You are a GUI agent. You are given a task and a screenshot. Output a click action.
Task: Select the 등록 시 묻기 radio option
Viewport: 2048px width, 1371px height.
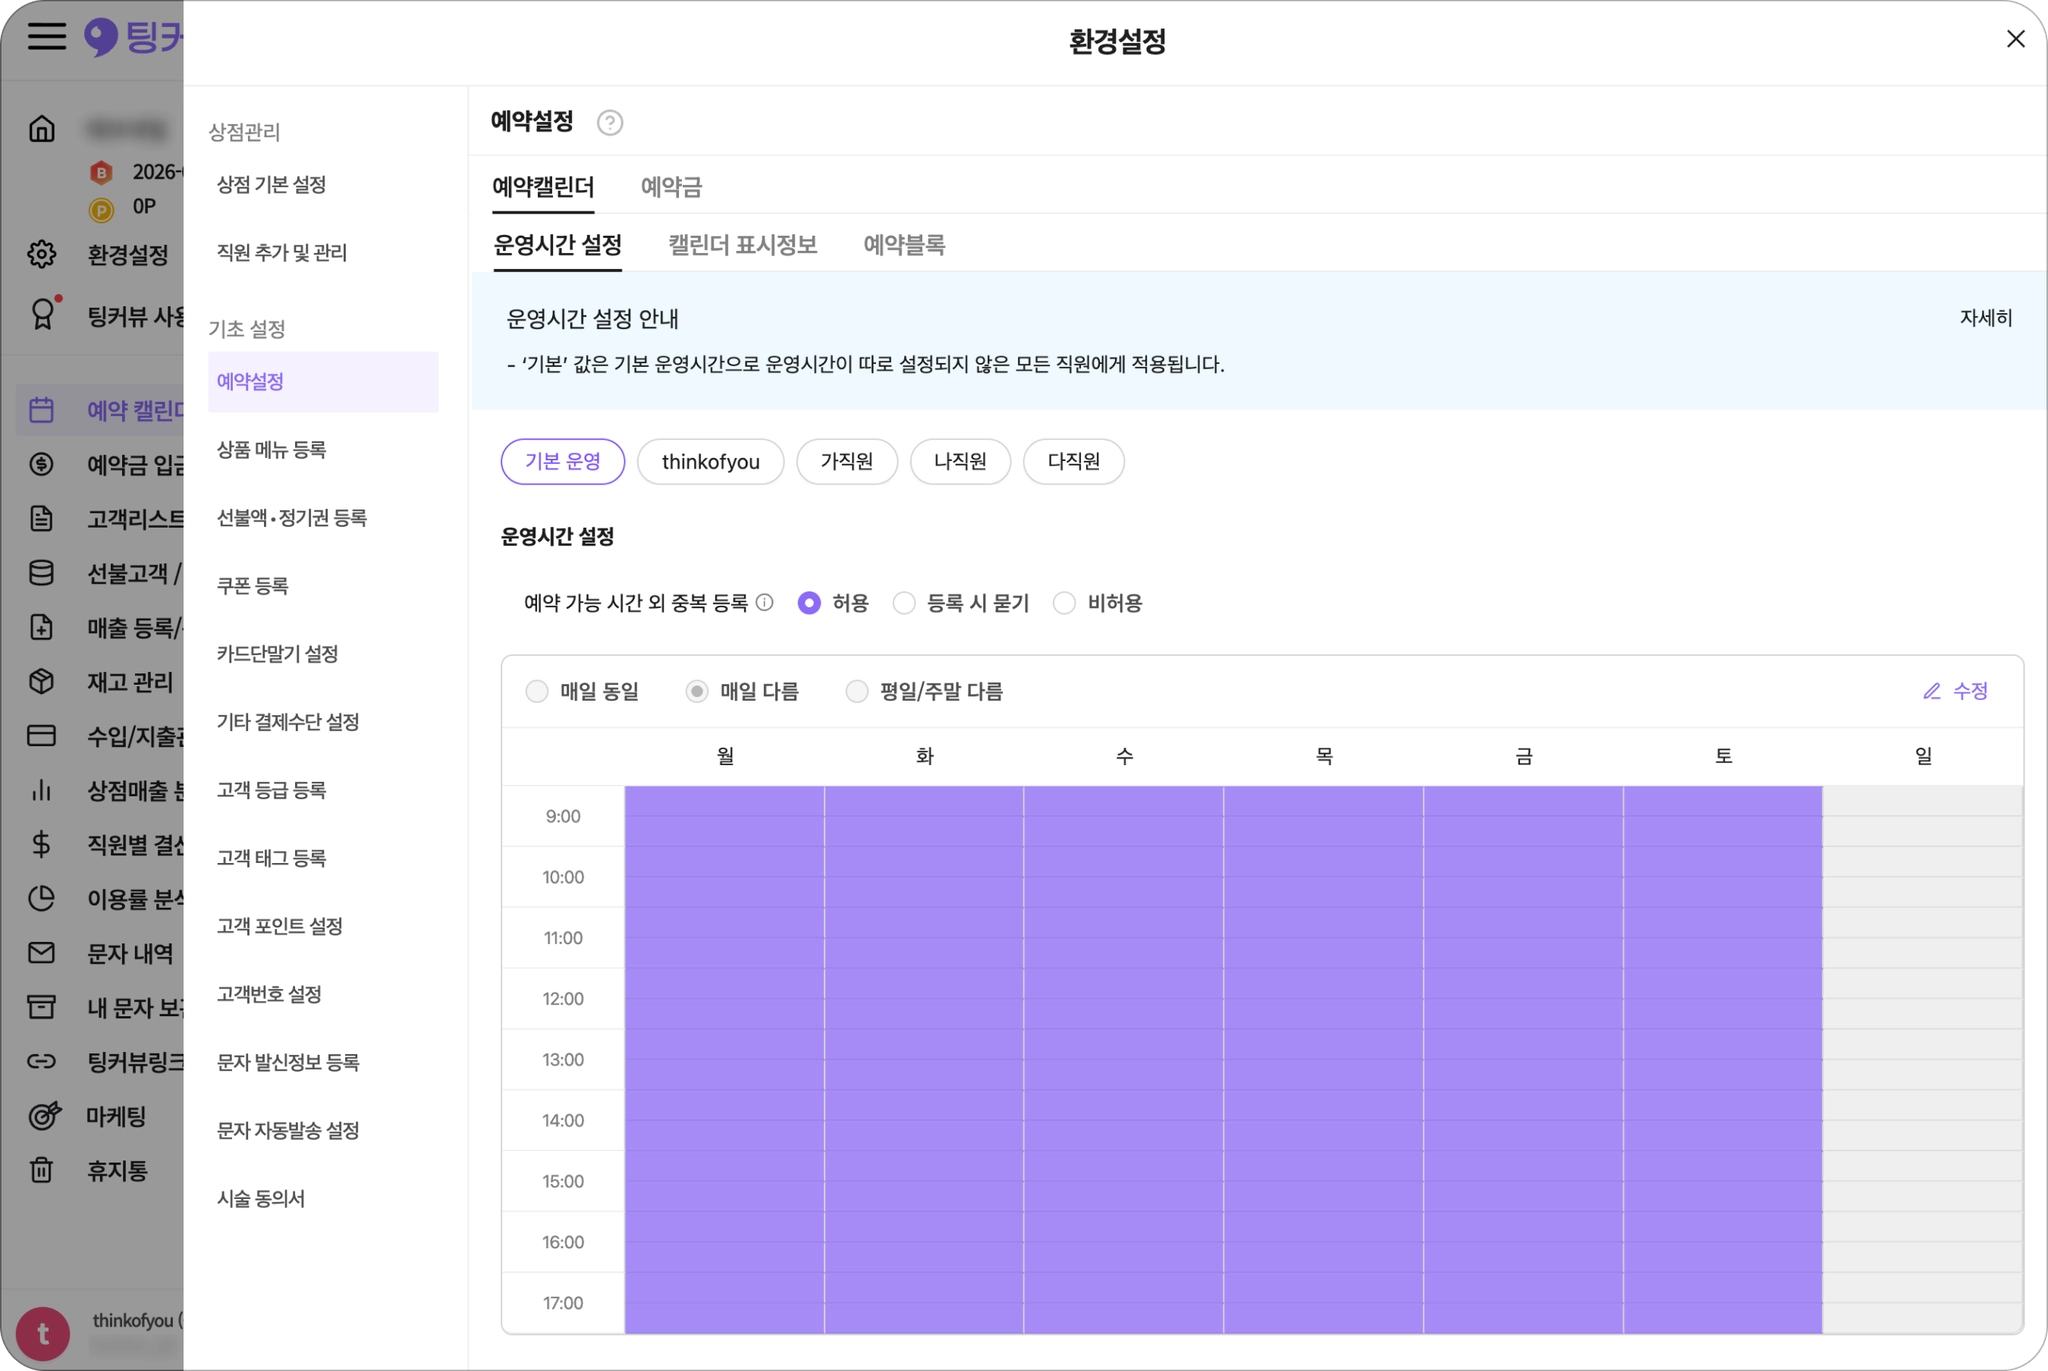click(x=904, y=603)
